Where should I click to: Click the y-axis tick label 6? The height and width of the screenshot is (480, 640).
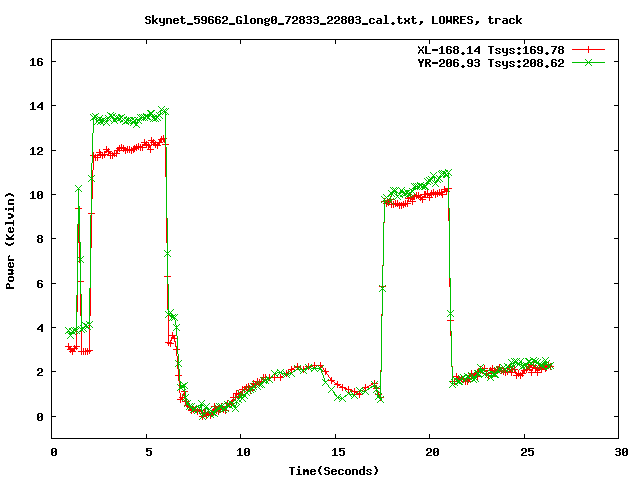(40, 284)
